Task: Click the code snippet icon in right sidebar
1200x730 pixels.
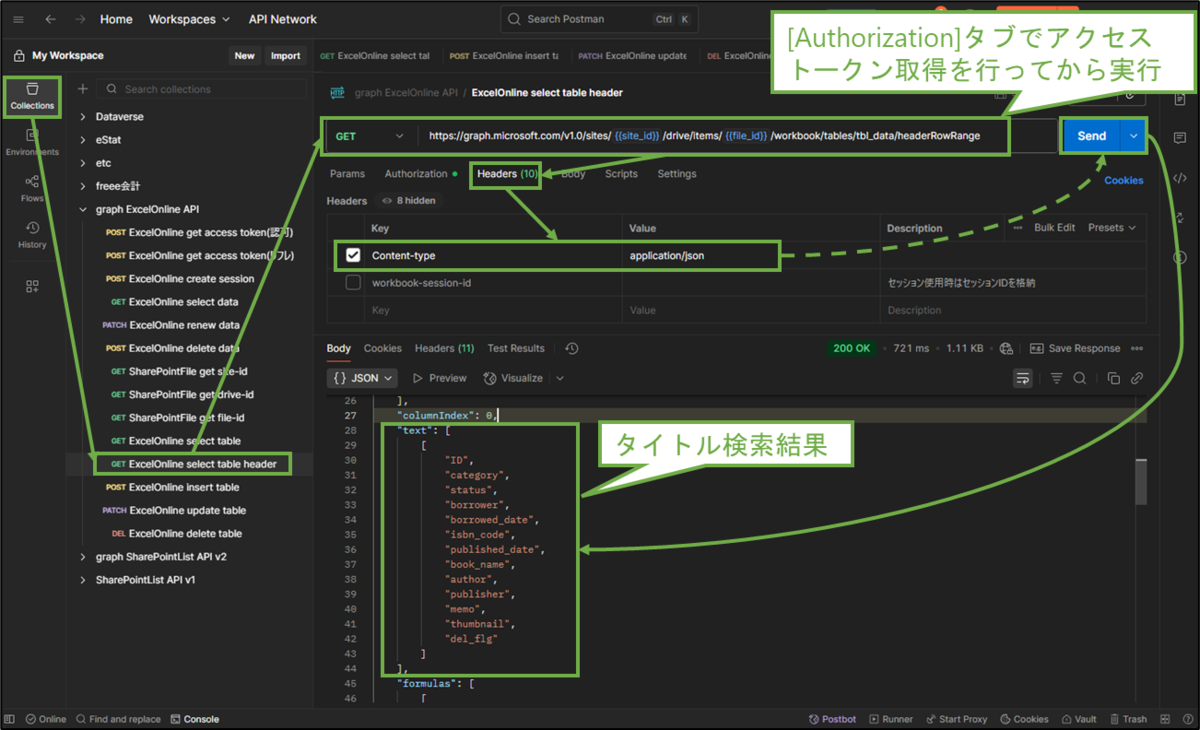Action: click(x=1180, y=178)
